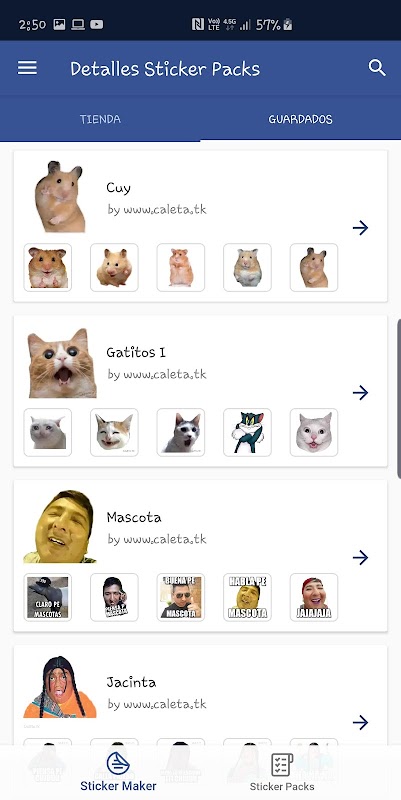401x800 pixels.
Task: Open Gatitos I pack arrow
Action: (360, 392)
